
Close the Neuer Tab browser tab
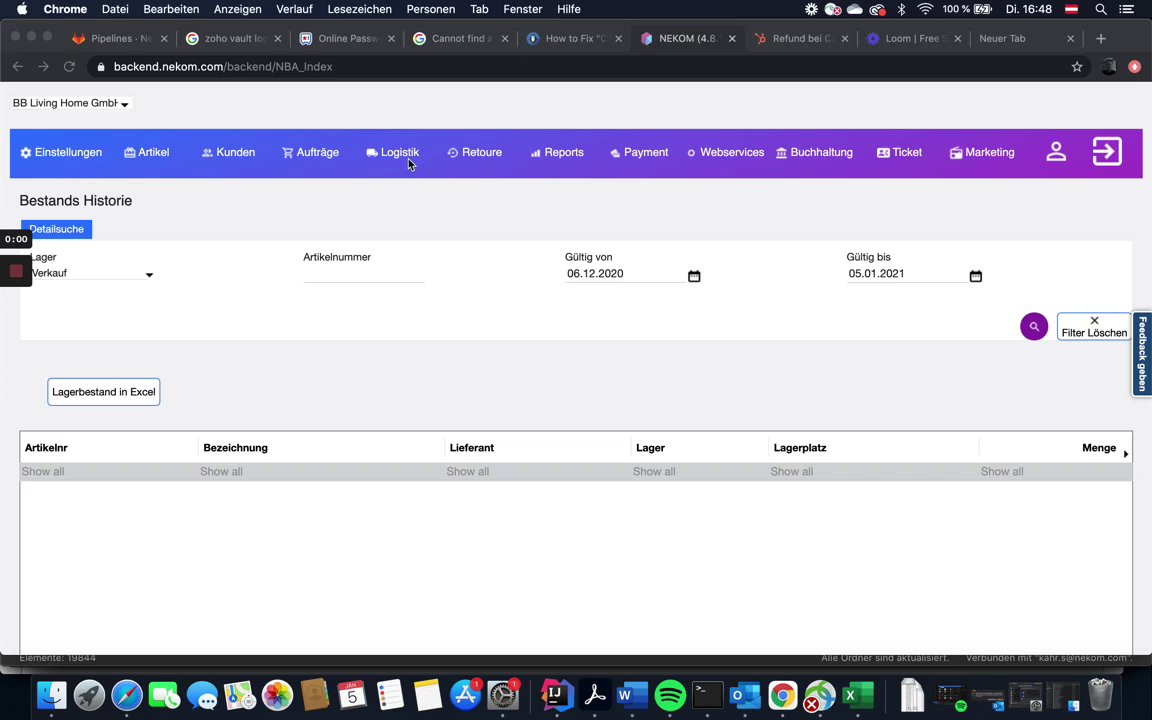pos(1070,39)
